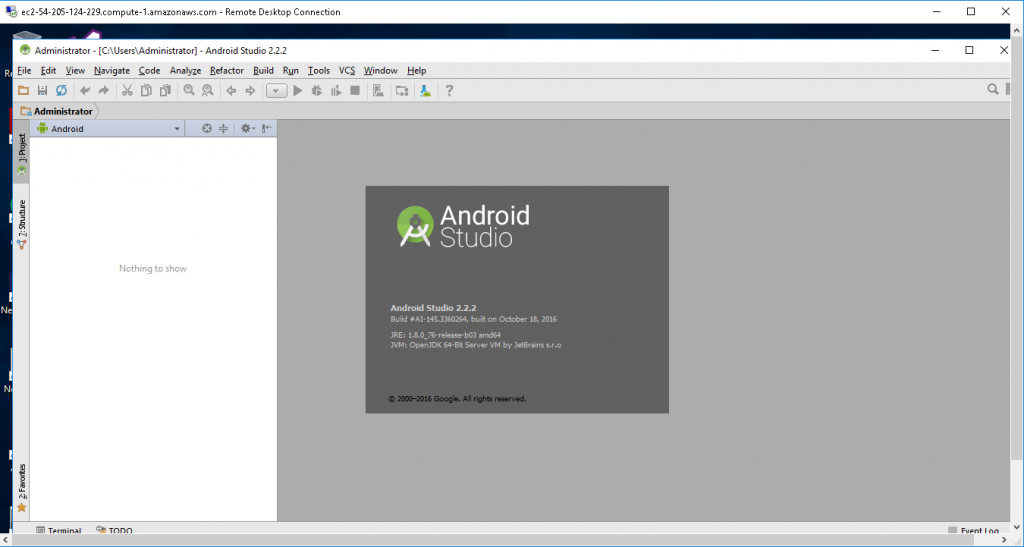This screenshot has height=547, width=1024.
Task: Click the Run play icon
Action: coord(298,91)
